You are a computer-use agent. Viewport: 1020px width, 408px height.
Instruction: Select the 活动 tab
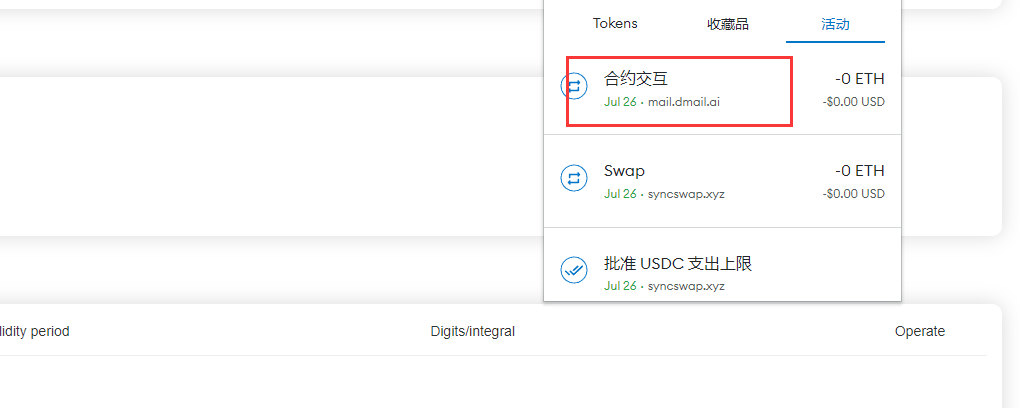(835, 25)
